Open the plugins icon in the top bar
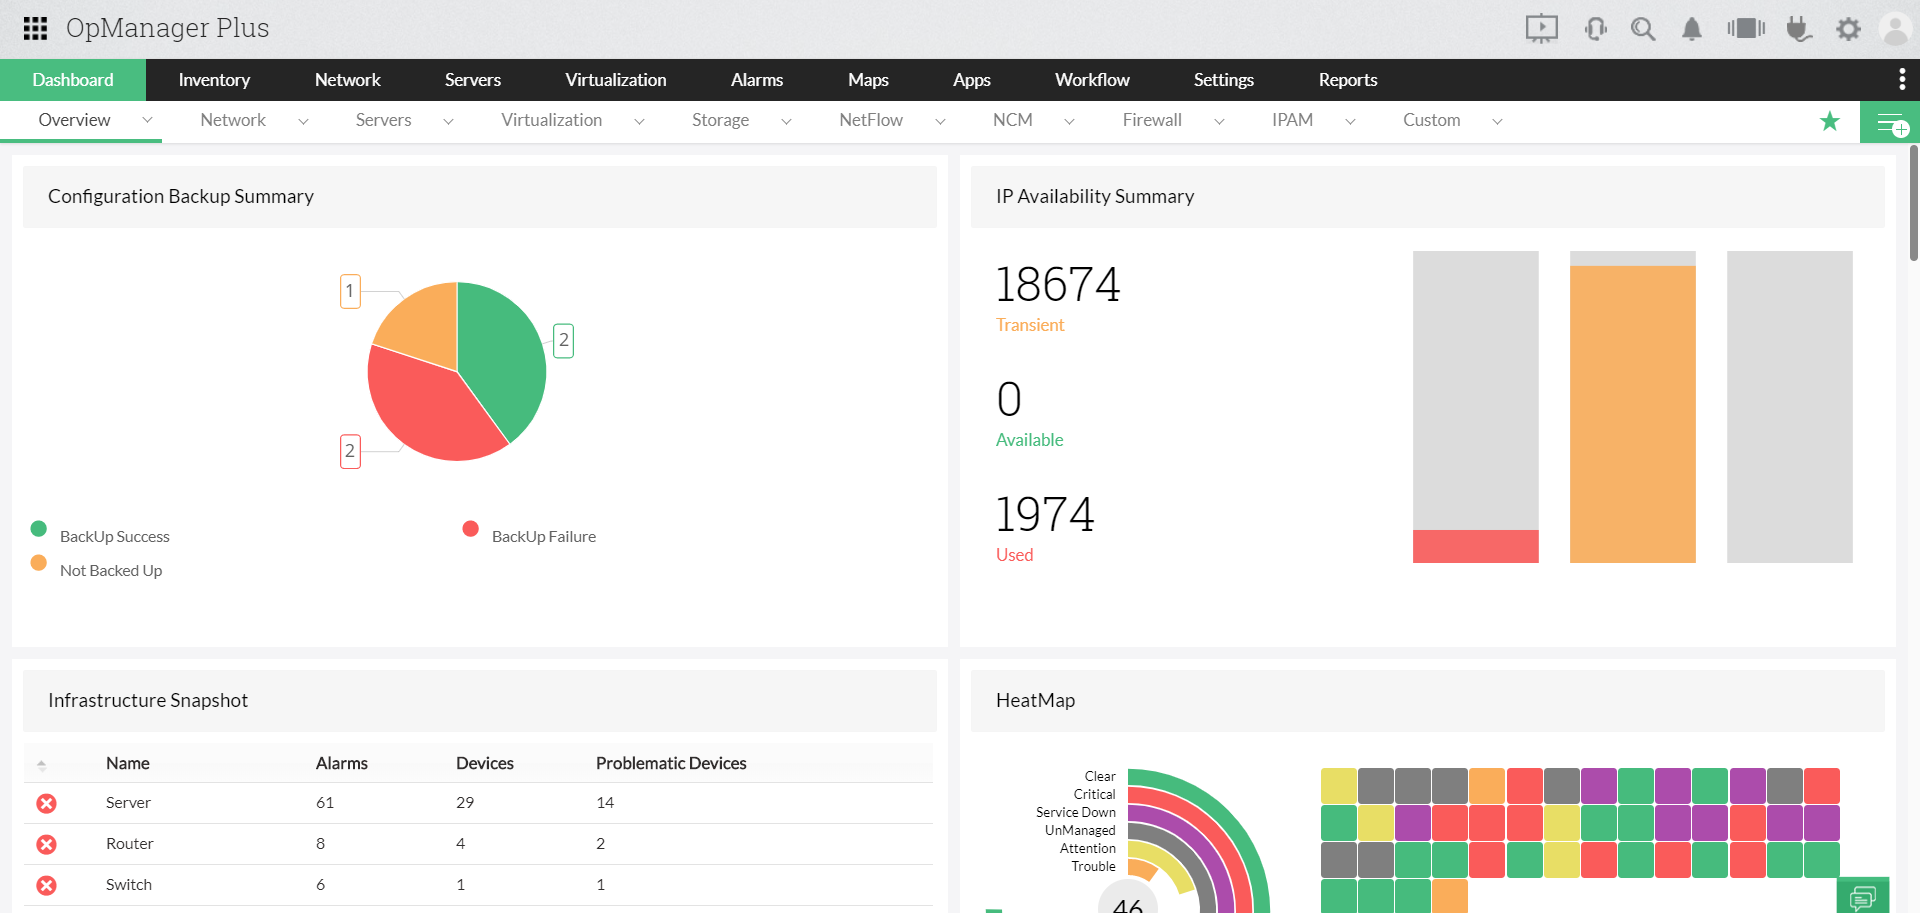Image resolution: width=1920 pixels, height=913 pixels. pos(1799,28)
